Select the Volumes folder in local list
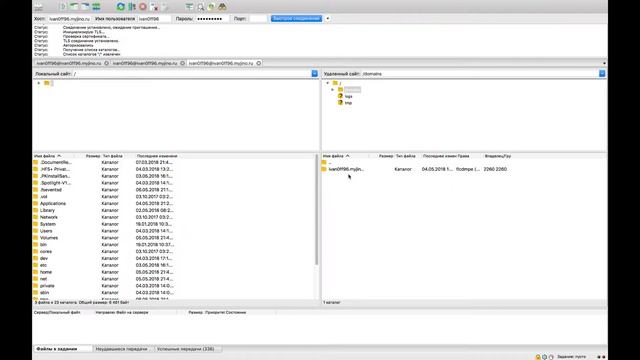Screen dimensions: 640x360 (x=49, y=238)
